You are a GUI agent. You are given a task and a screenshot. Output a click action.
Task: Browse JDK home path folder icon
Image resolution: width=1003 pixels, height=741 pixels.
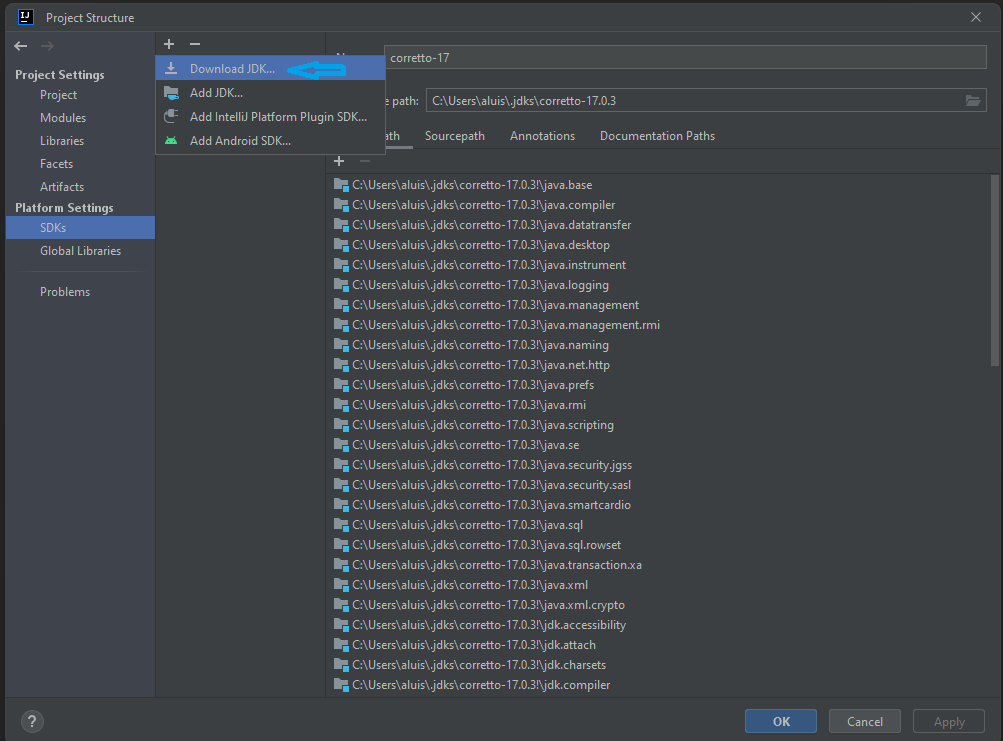[972, 100]
